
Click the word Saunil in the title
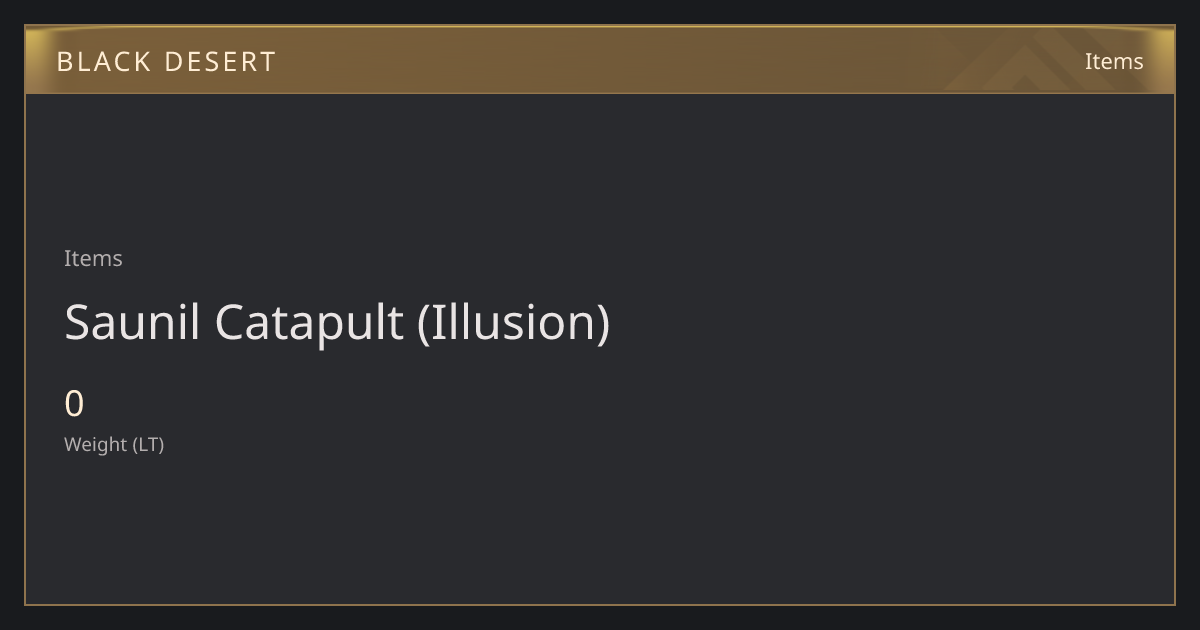tap(132, 322)
